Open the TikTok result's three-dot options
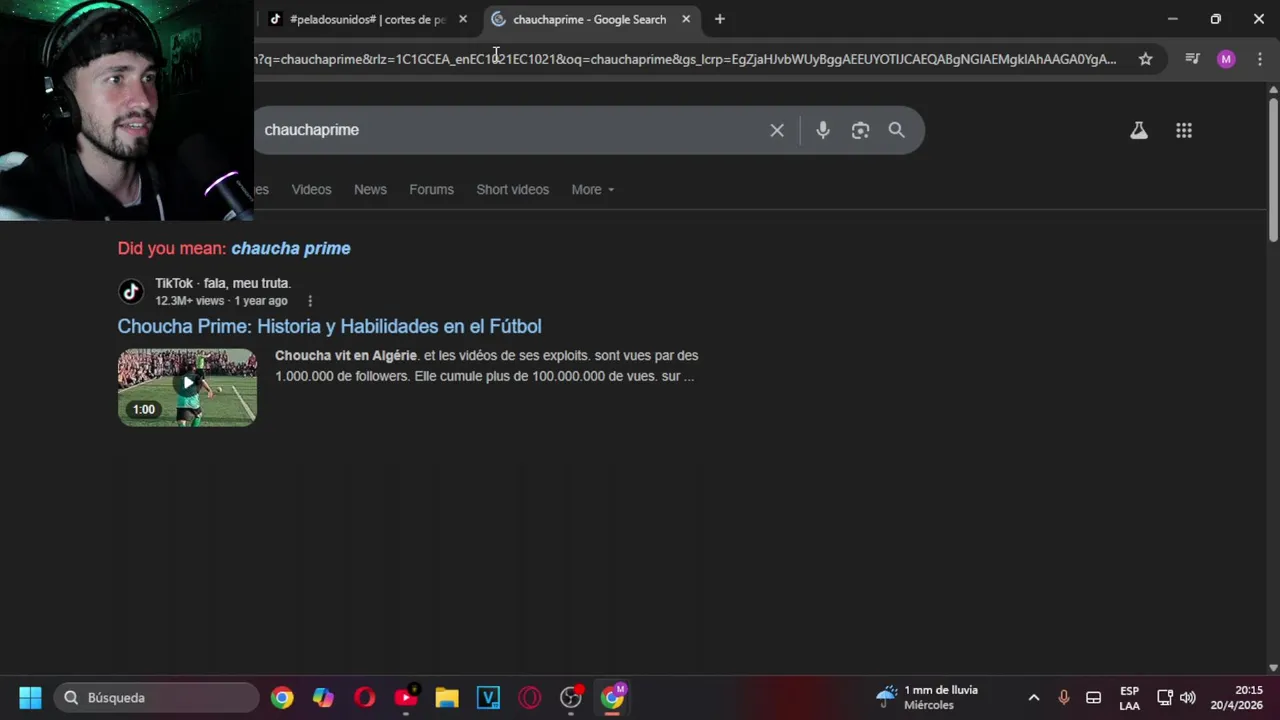The width and height of the screenshot is (1280, 720). click(310, 301)
